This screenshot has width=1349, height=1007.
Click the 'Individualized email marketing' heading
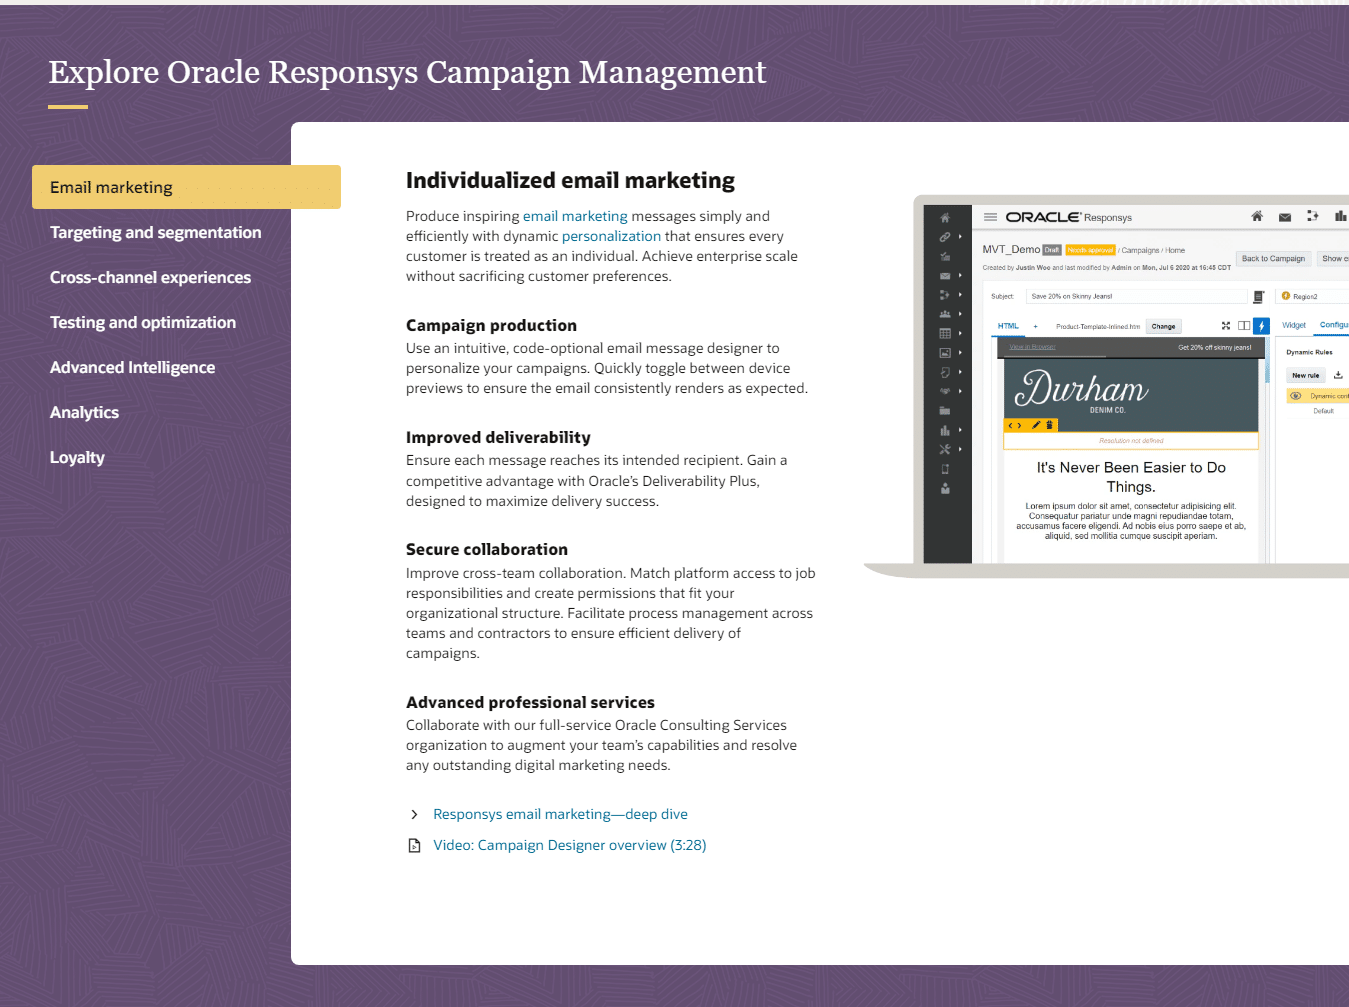pos(570,180)
